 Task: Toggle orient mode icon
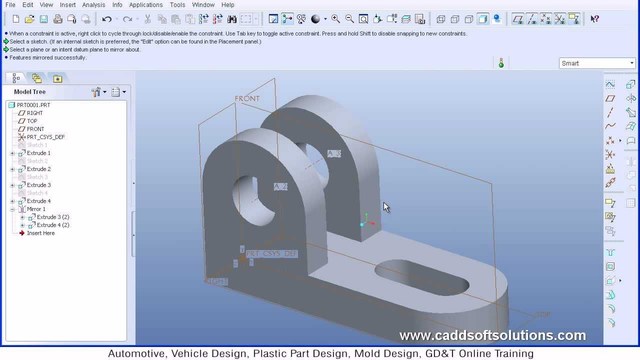click(x=301, y=19)
